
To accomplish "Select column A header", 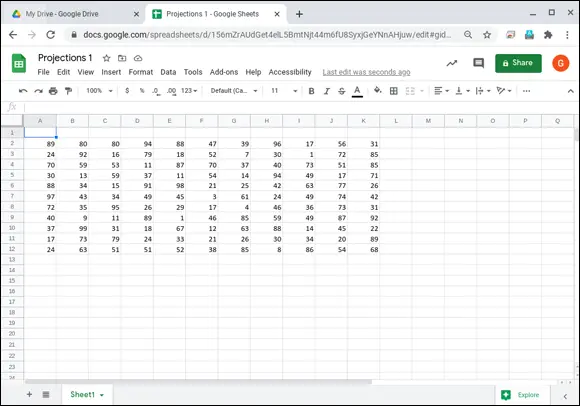I will [x=40, y=121].
